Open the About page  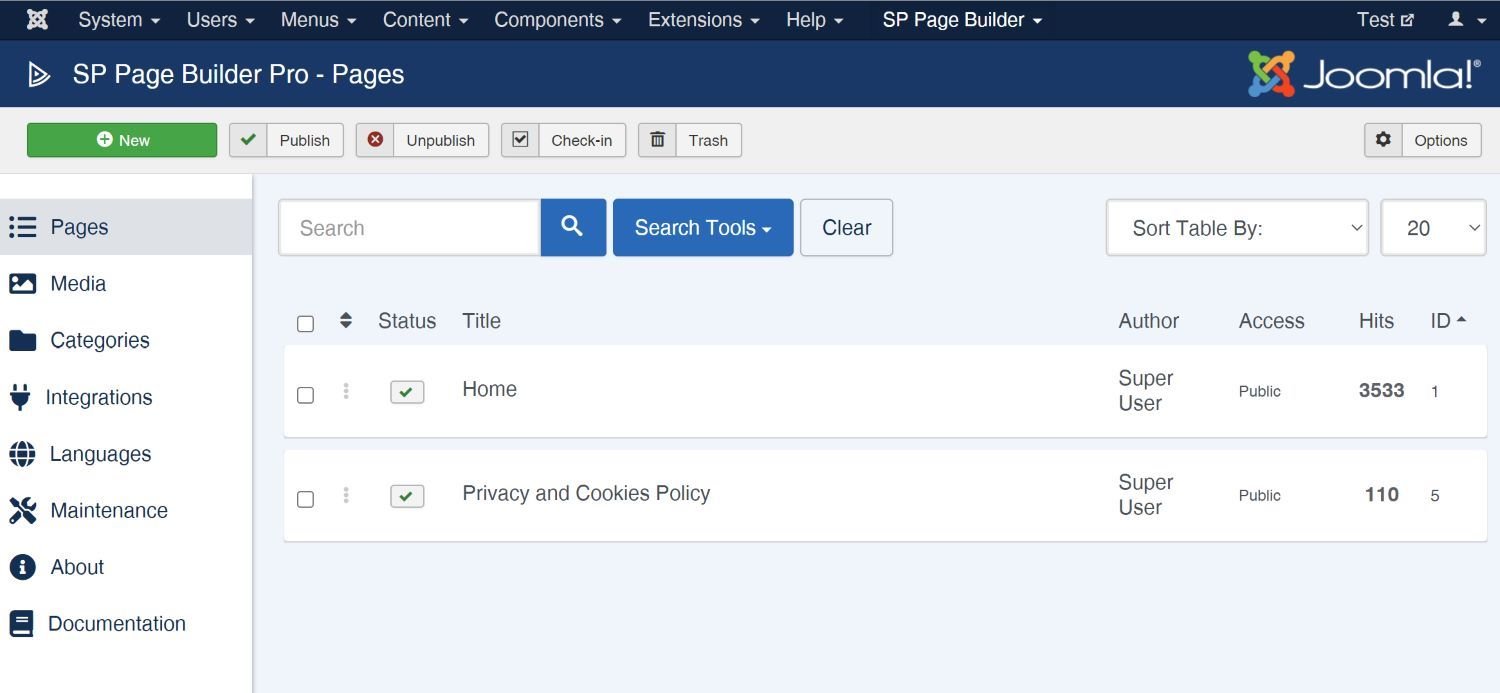pos(76,567)
